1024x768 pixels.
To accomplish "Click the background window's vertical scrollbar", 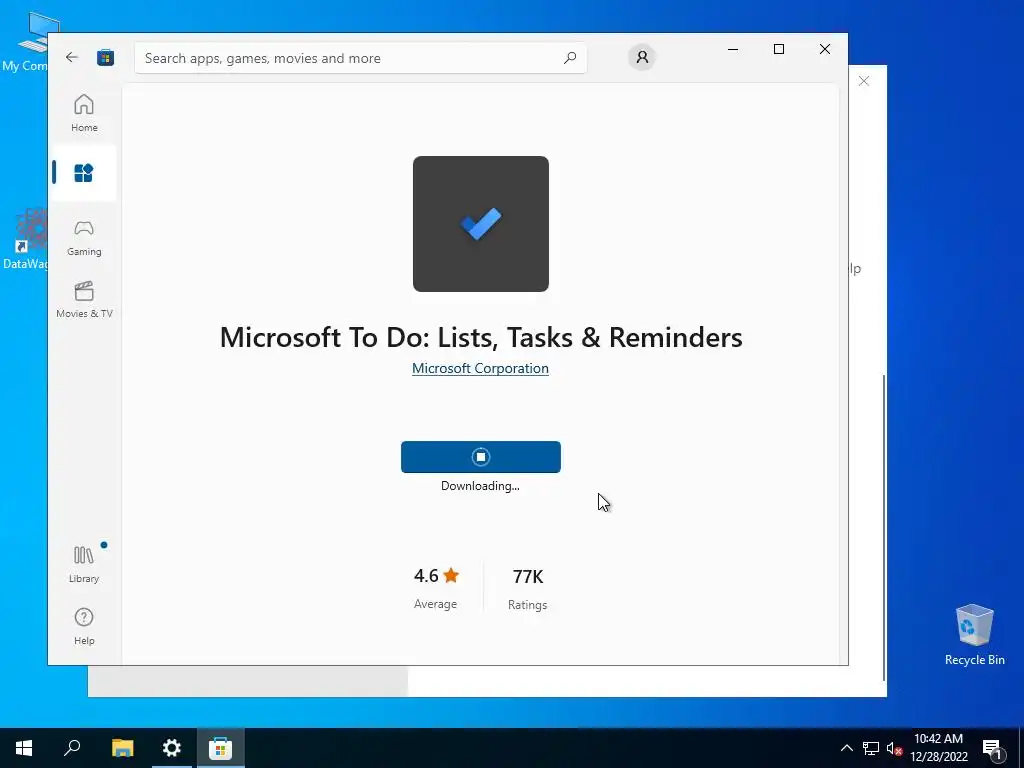I will pyautogui.click(x=884, y=526).
